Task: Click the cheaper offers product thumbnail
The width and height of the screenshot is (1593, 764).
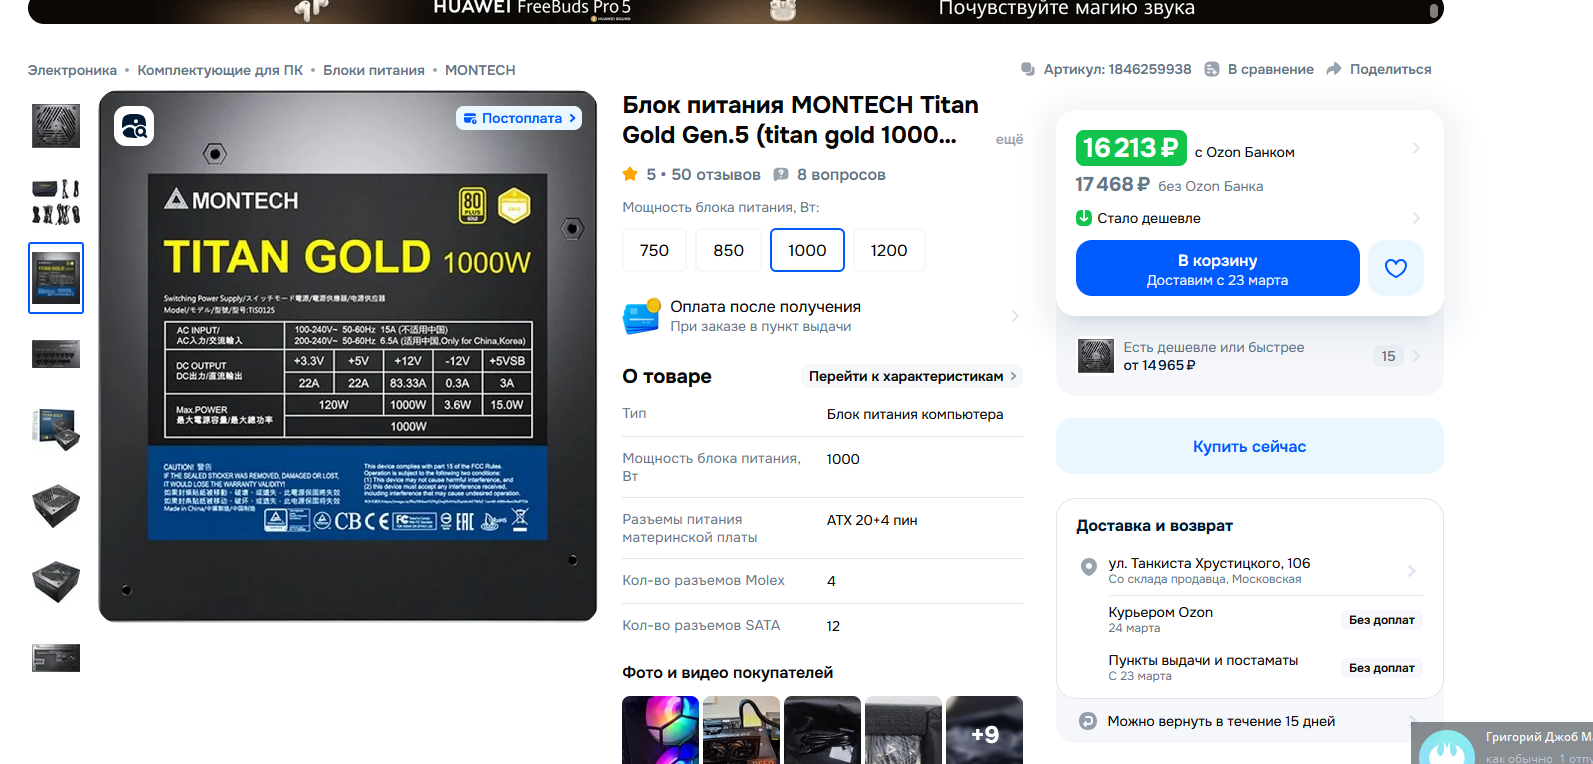Action: 1096,356
